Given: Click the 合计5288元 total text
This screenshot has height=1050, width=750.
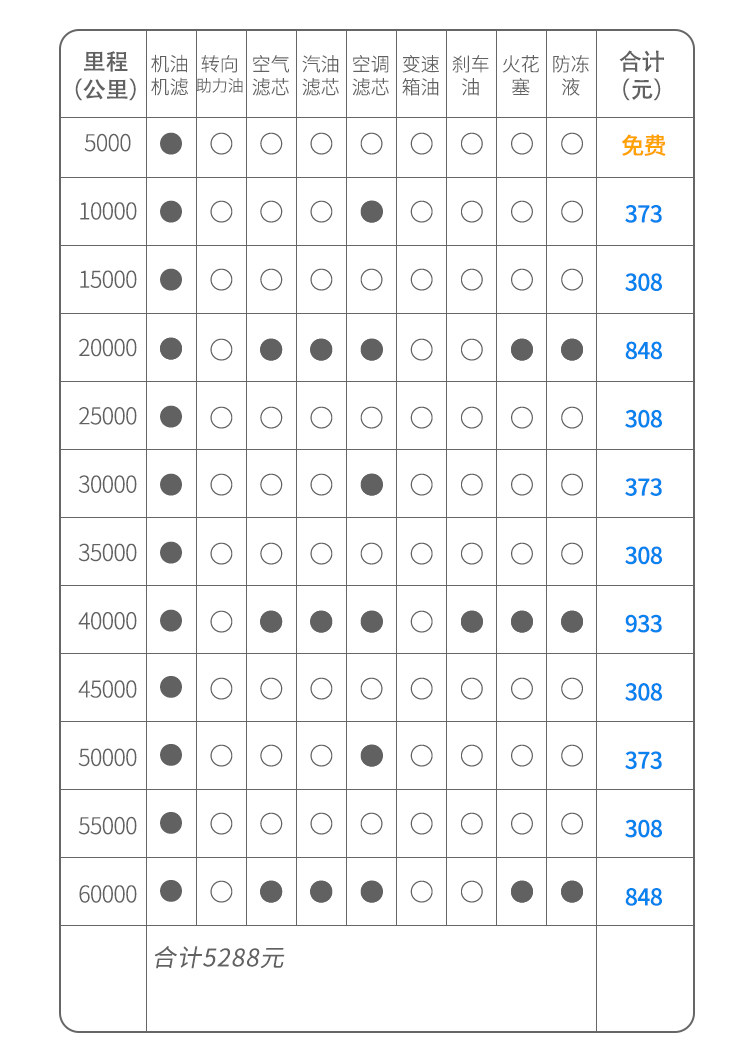Looking at the screenshot, I should tap(219, 958).
